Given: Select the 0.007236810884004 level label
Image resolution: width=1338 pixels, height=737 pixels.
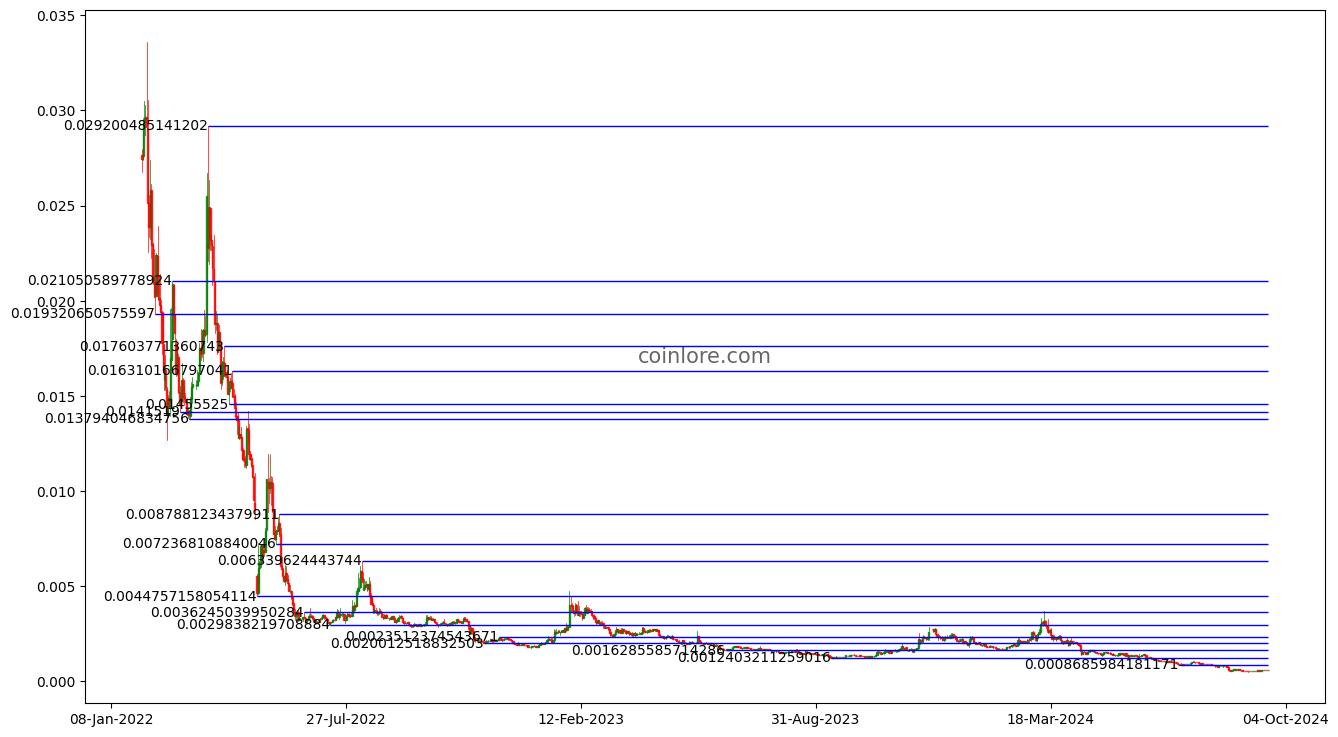Looking at the screenshot, I should [199, 544].
